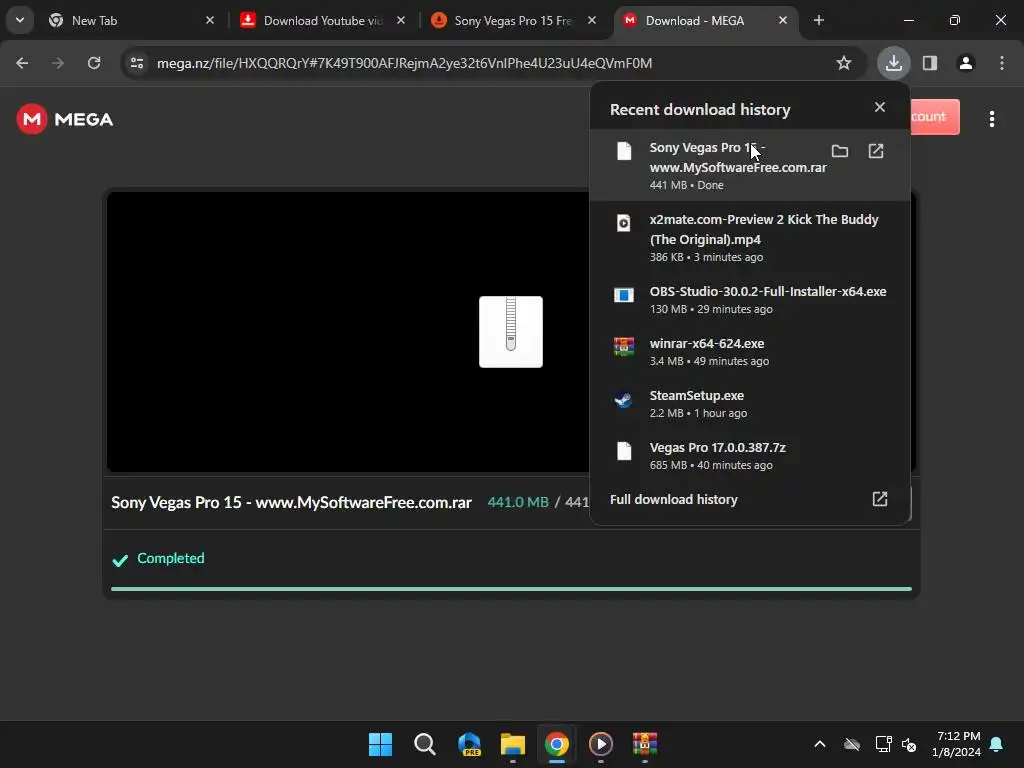1024x768 pixels.
Task: Open the tab search dropdown
Action: [x=20, y=20]
